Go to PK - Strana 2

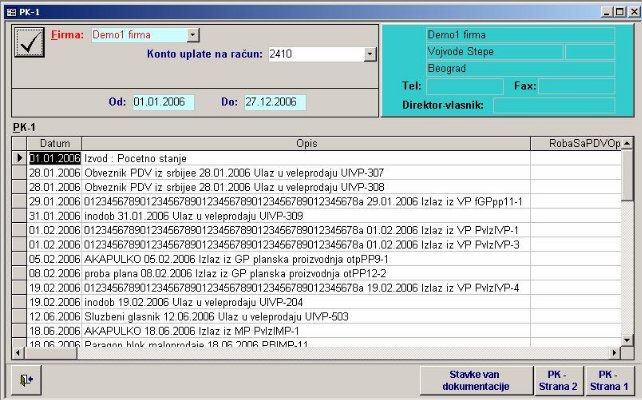point(561,380)
